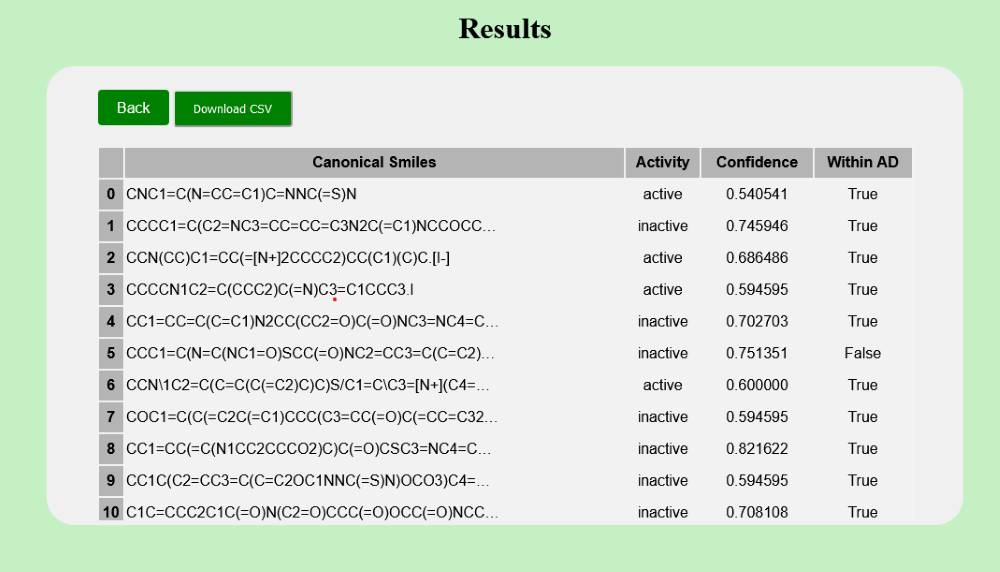The image size is (1000, 572).
Task: Click SMILES starting with C1C=CCC2C1C(=O)N
Action: 312,512
